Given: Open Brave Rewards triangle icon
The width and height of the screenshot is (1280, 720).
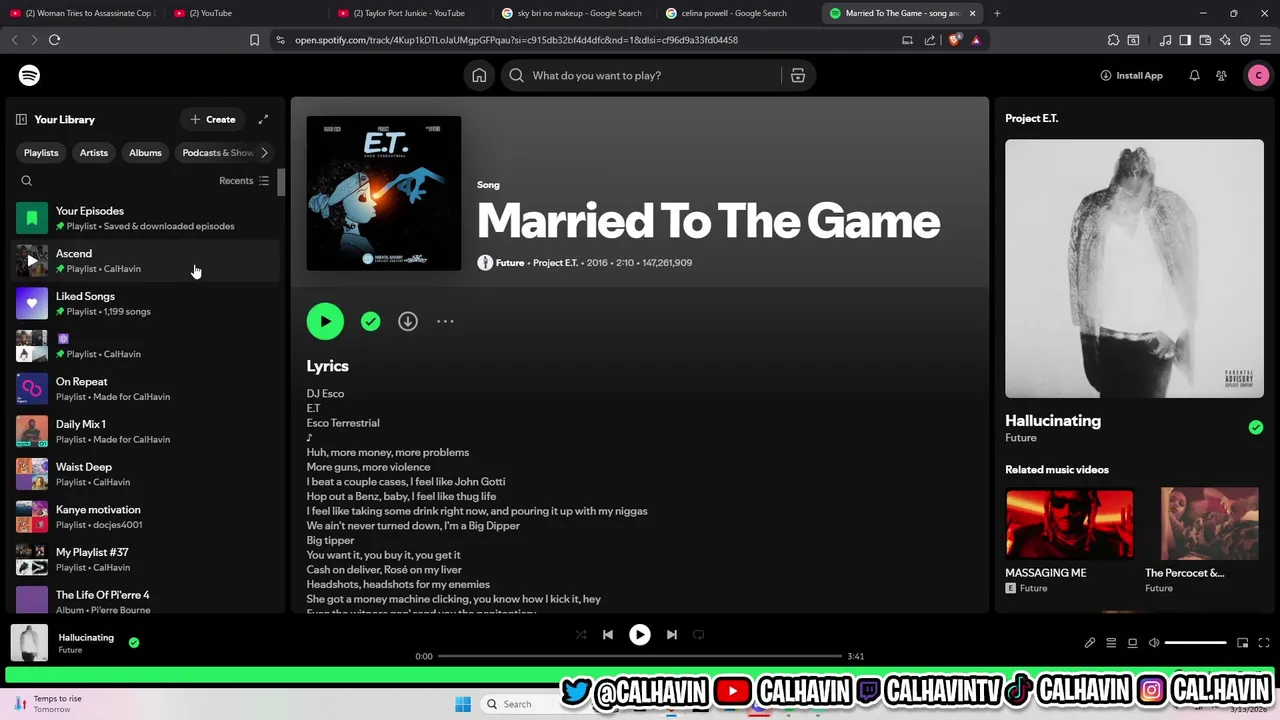Looking at the screenshot, I should pos(976,40).
